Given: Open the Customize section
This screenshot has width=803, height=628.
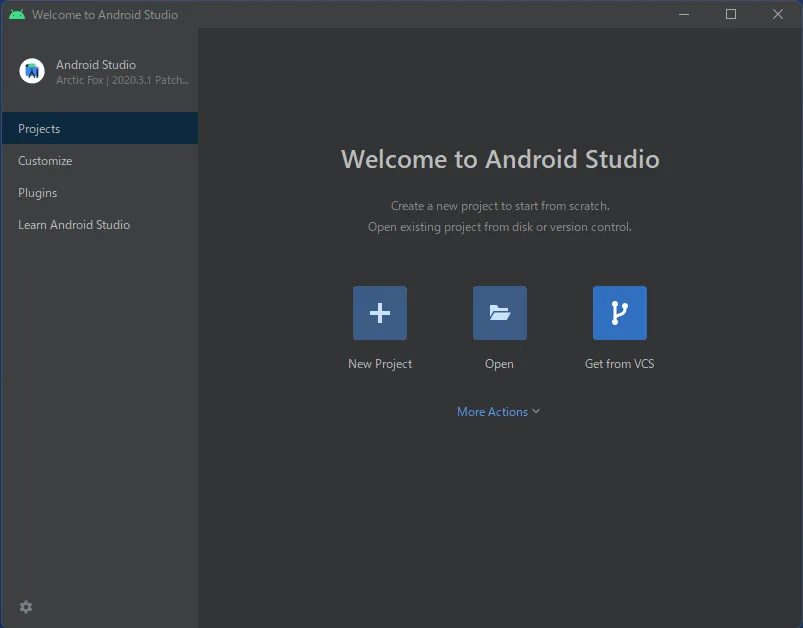Looking at the screenshot, I should (45, 161).
